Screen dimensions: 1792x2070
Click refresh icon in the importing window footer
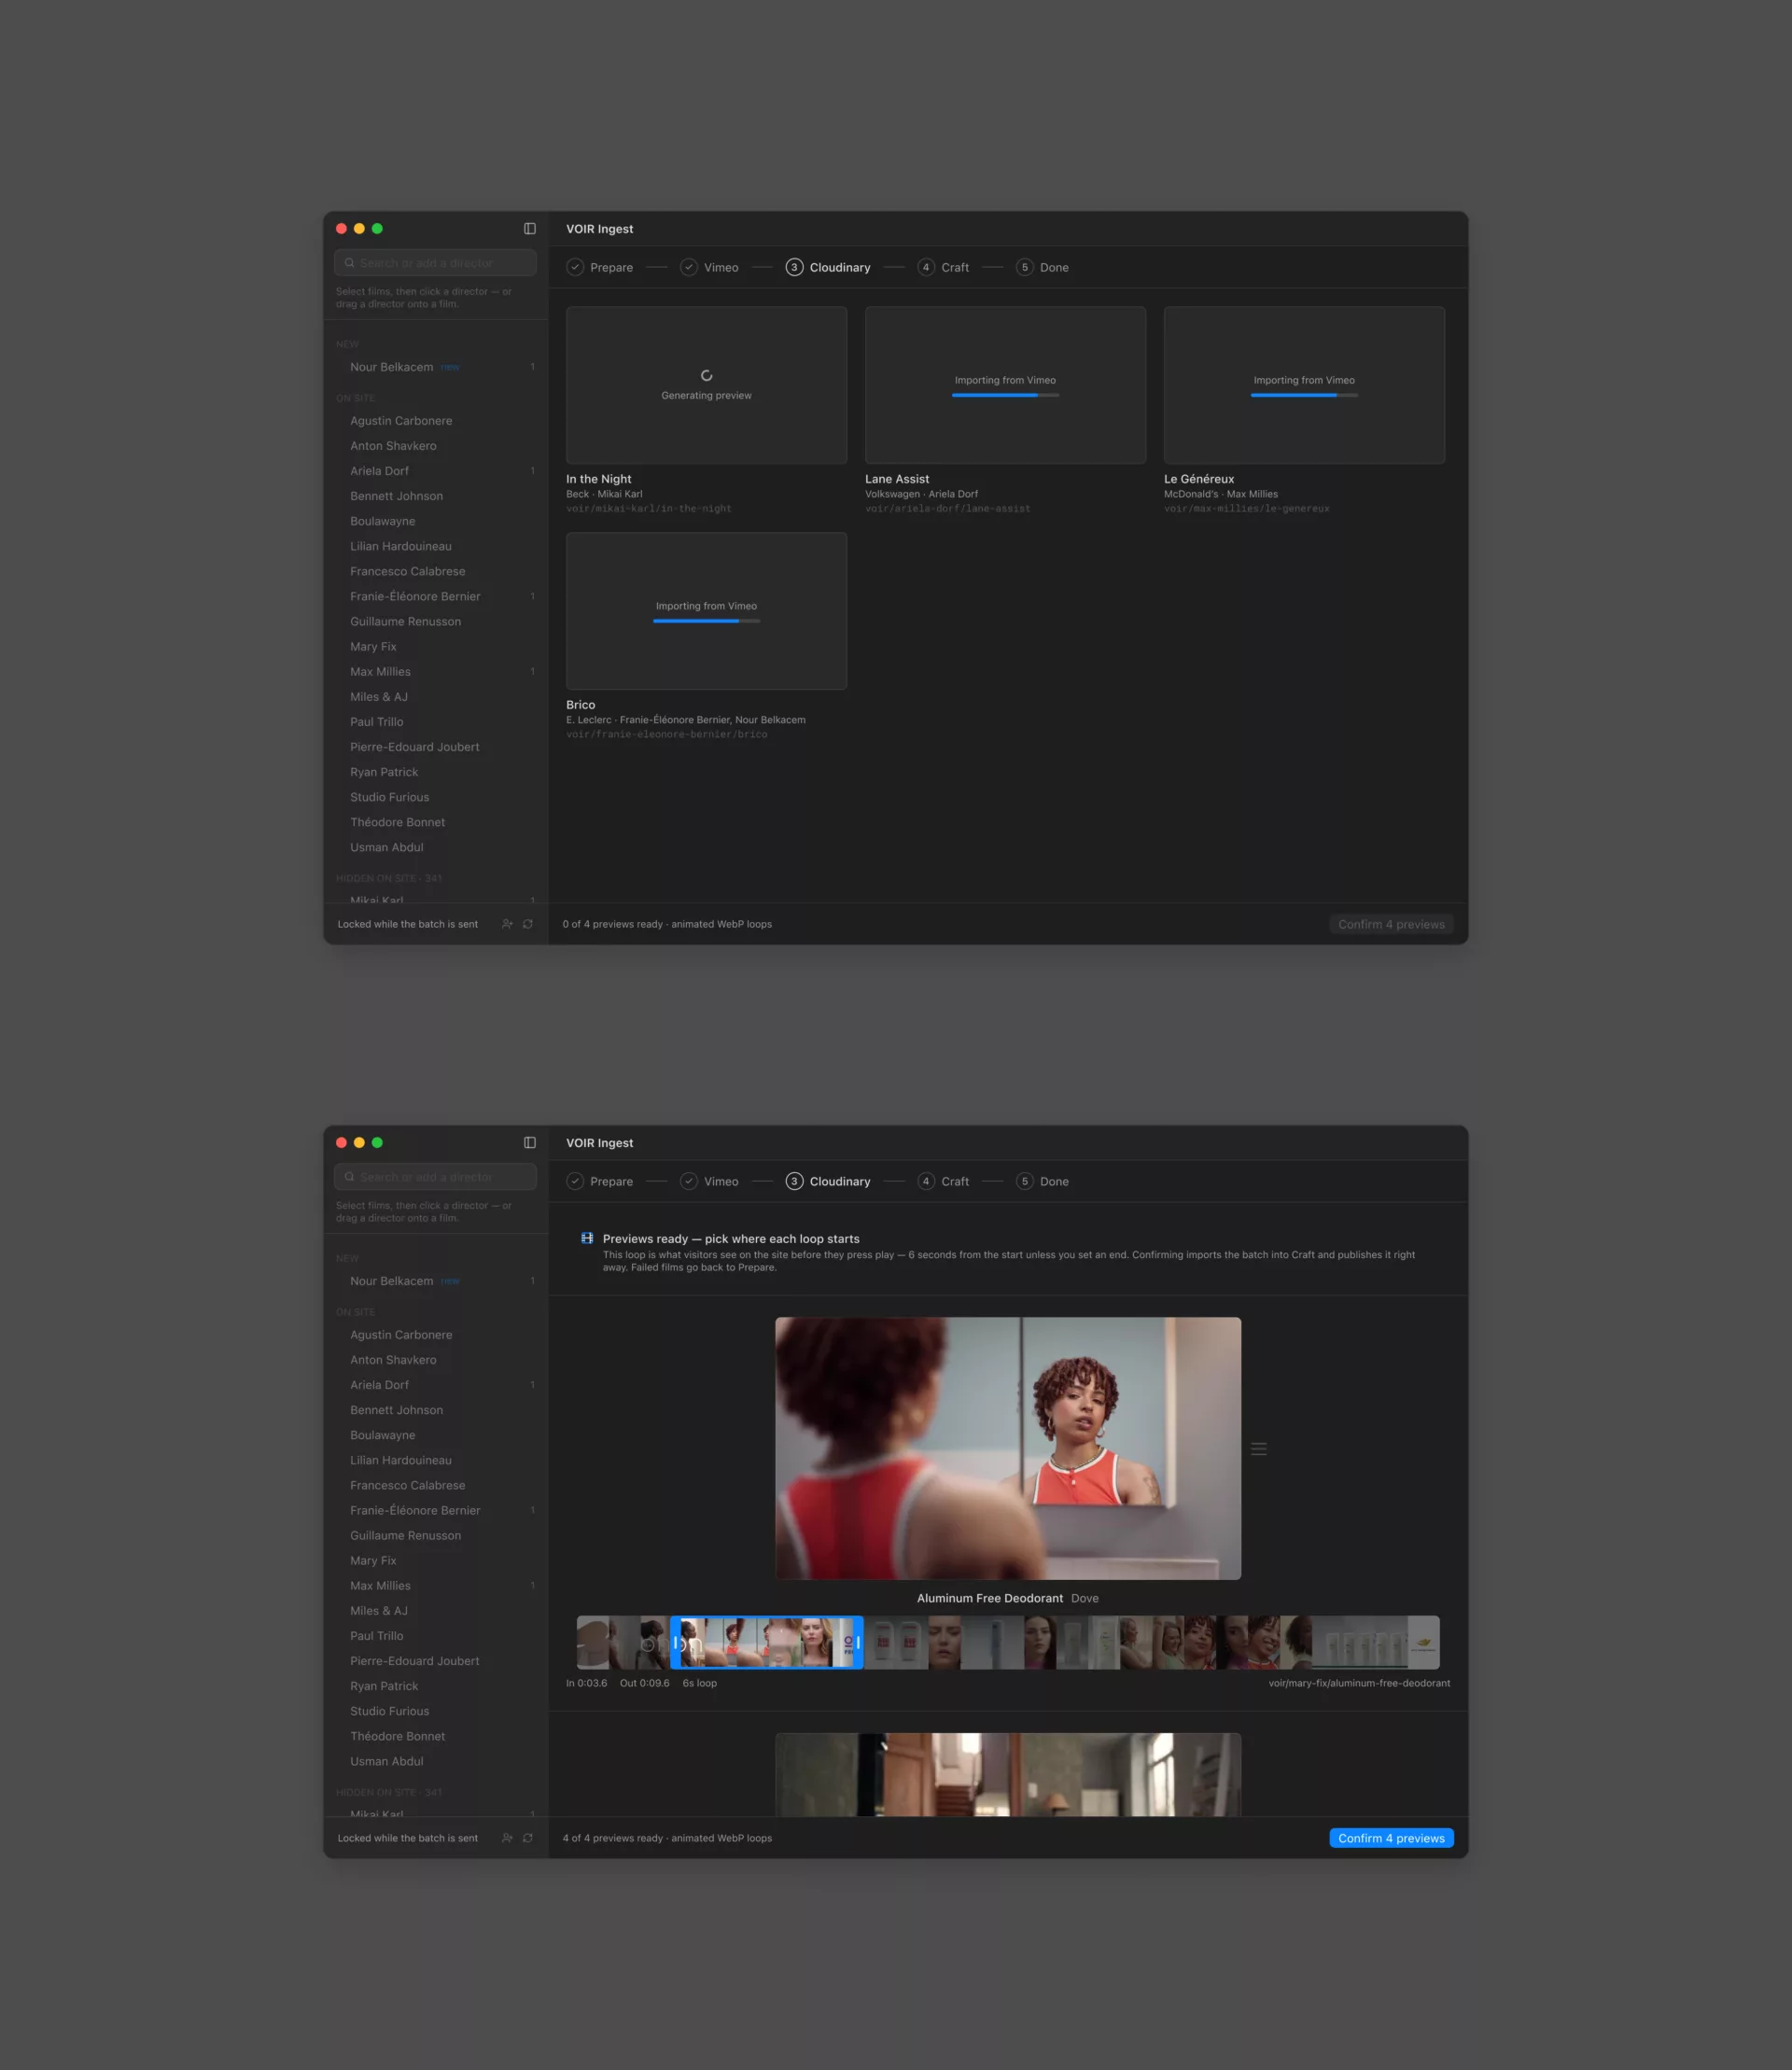tap(528, 924)
